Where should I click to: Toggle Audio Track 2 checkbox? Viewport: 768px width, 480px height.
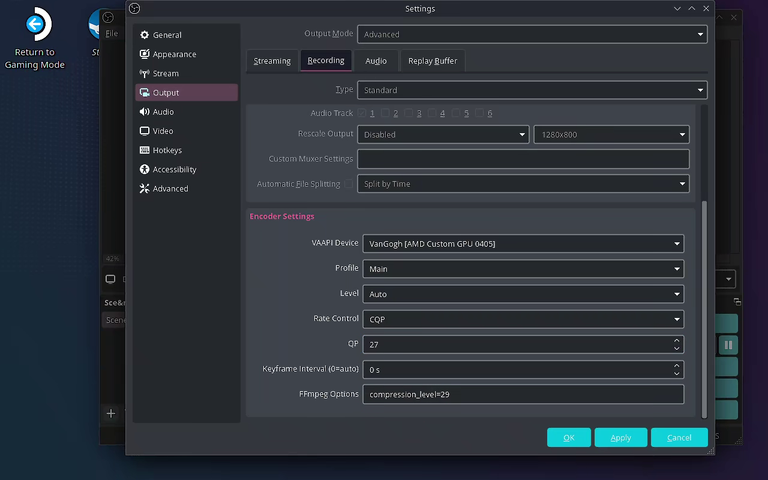[385, 113]
